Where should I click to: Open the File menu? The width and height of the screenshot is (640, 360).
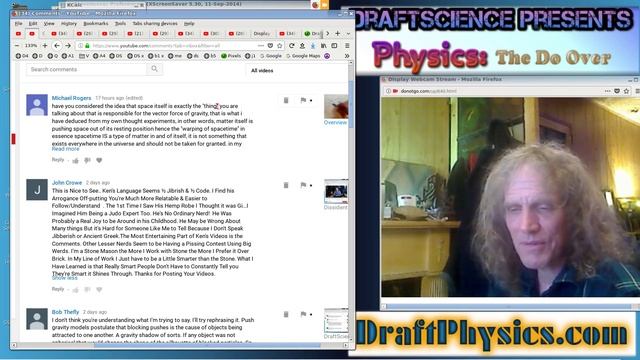click(19, 24)
